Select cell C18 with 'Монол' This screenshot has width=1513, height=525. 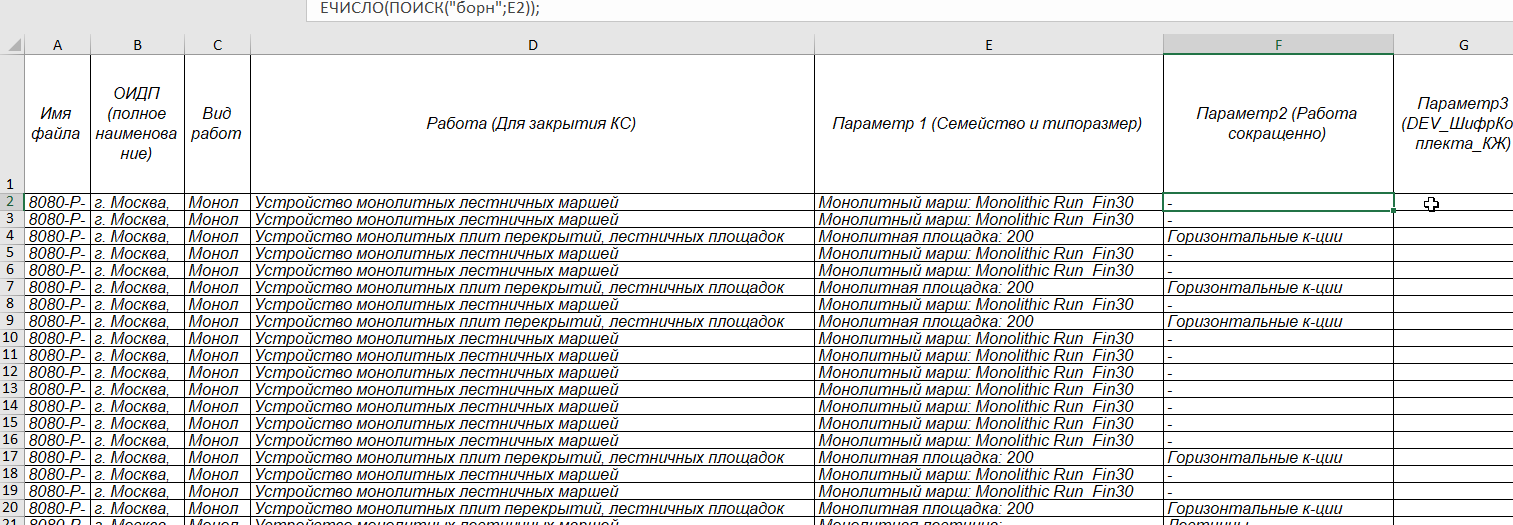point(217,474)
